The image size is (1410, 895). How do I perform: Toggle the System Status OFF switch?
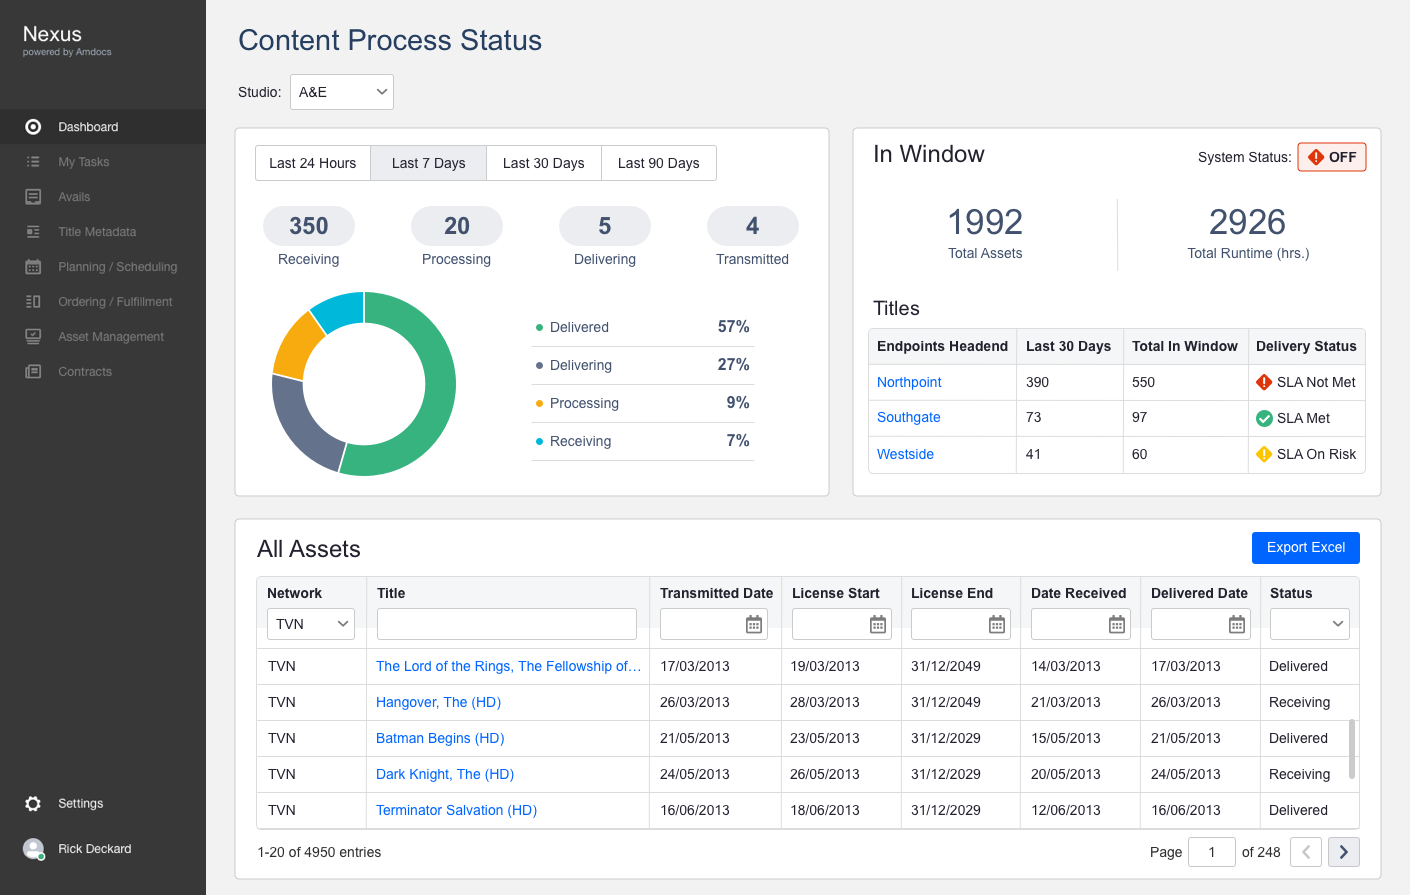(1331, 157)
